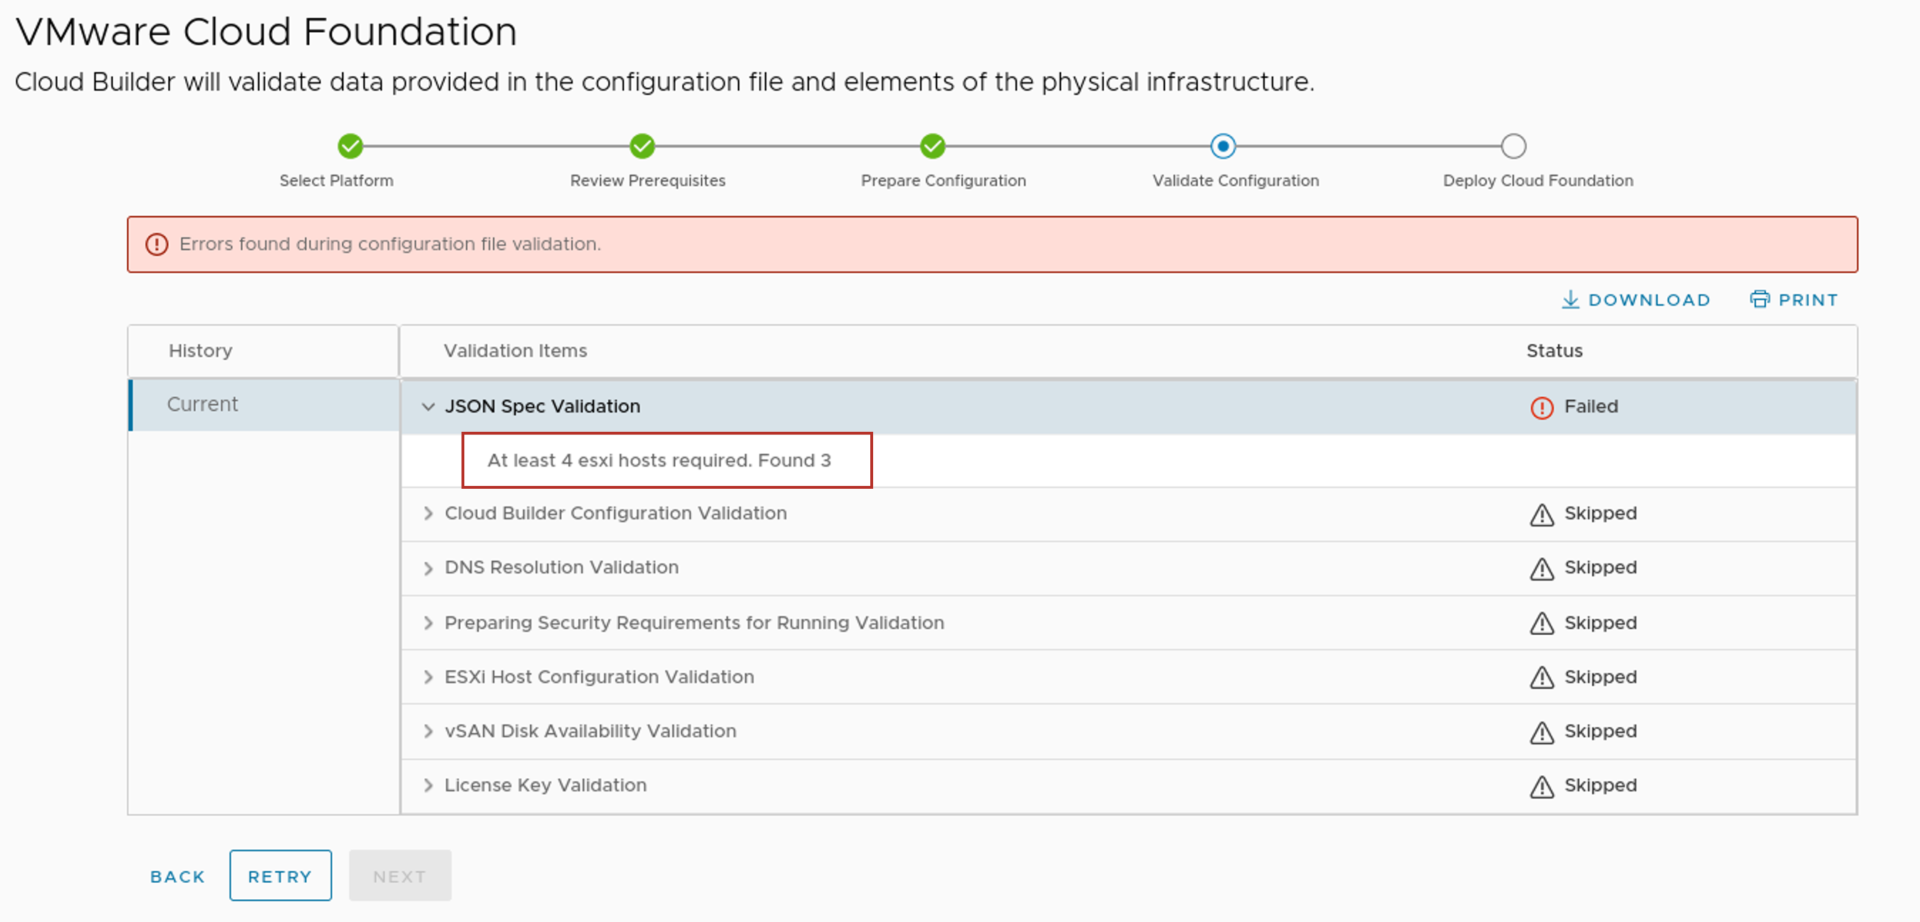Click the warning triangle next to DNS Resolution Validation
The width and height of the screenshot is (1920, 922).
[1541, 568]
